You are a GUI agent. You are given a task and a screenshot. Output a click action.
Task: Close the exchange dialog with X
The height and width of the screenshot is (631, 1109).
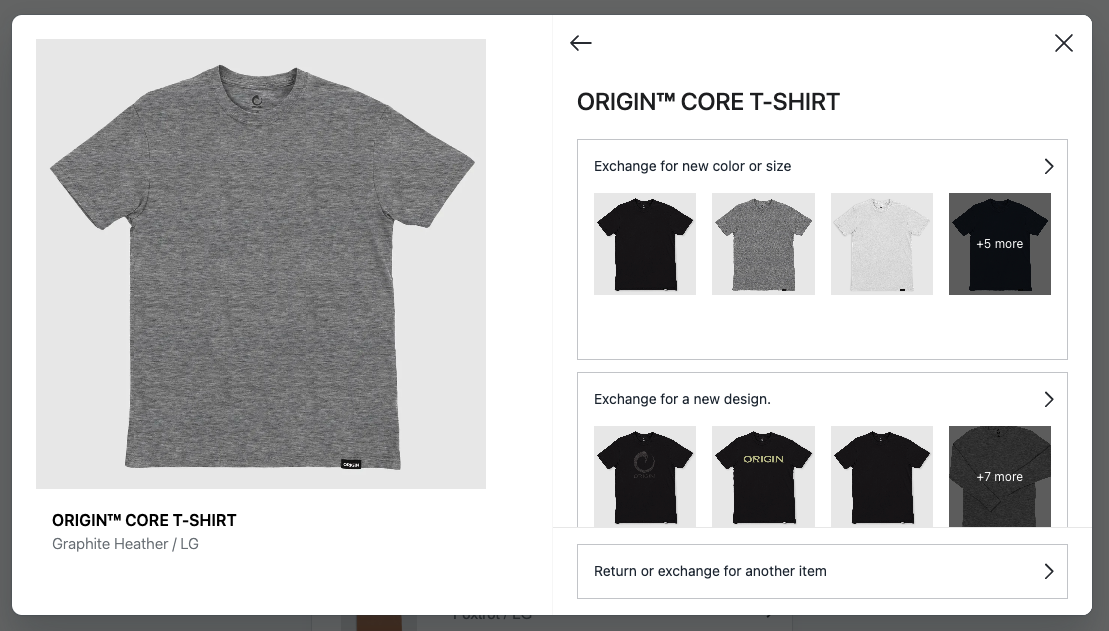click(x=1064, y=43)
